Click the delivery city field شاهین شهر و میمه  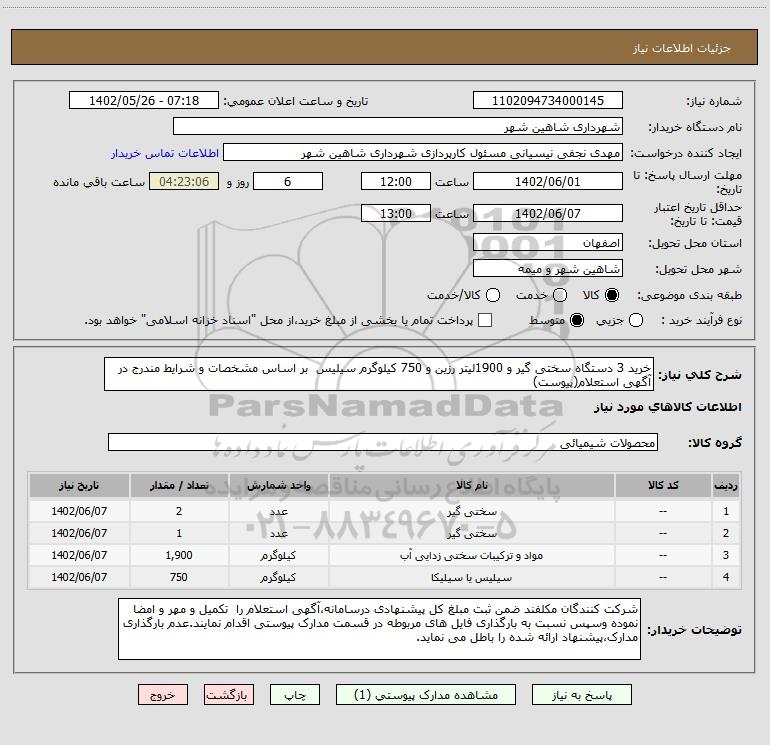[x=548, y=269]
